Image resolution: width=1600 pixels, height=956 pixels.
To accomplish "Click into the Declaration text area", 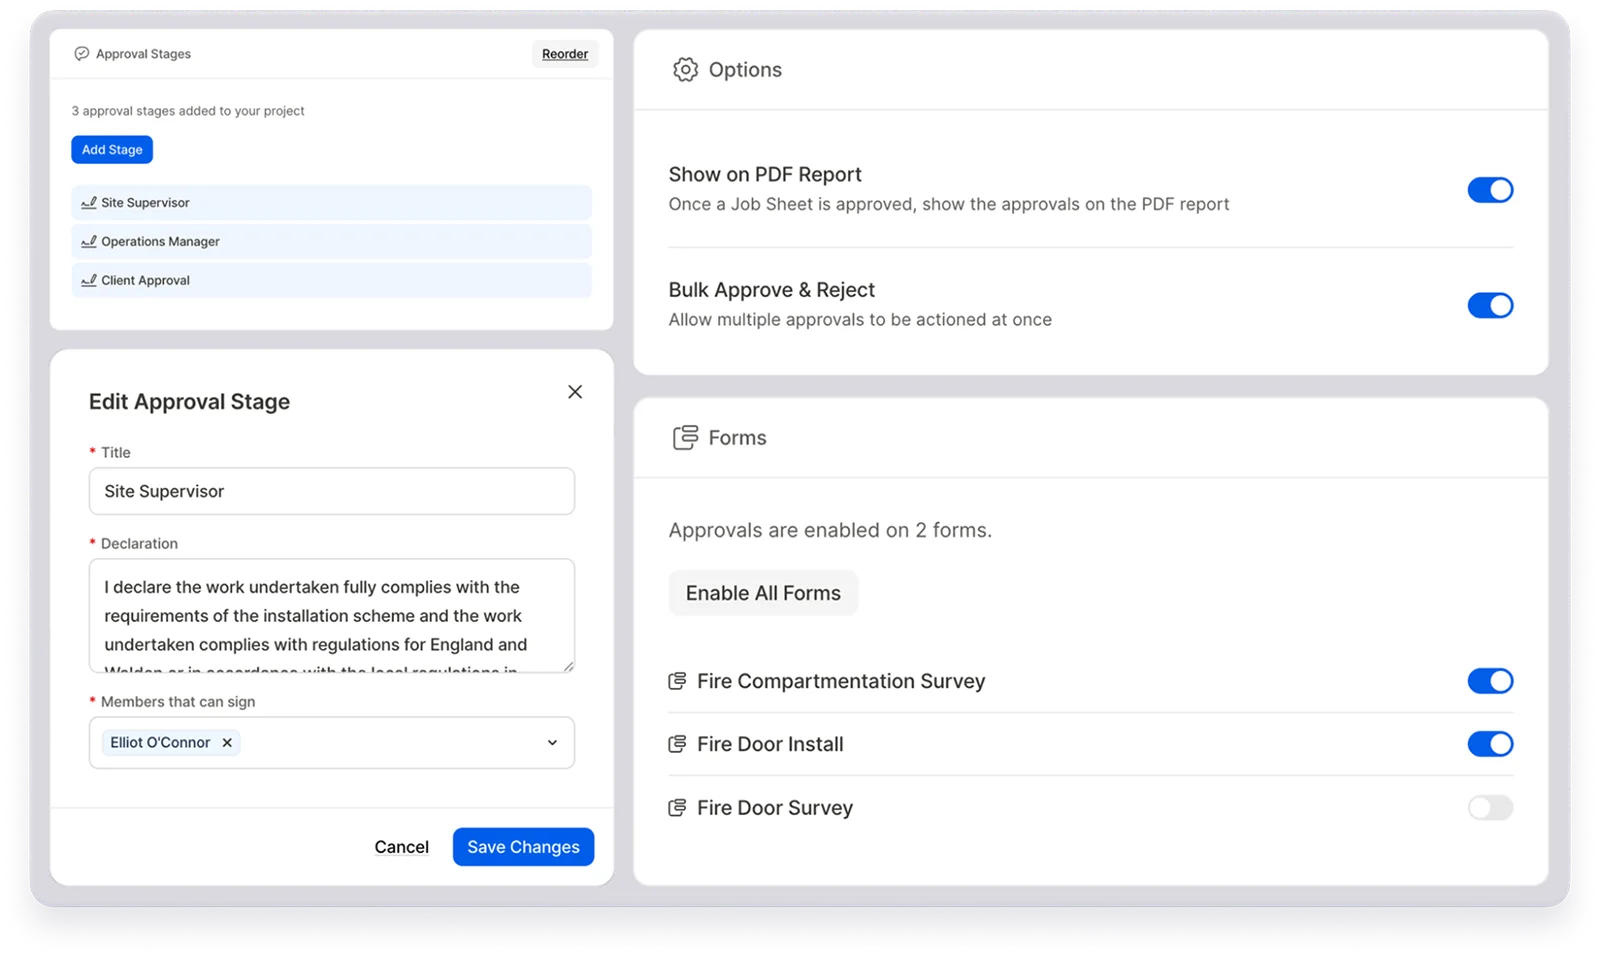I will 331,616.
